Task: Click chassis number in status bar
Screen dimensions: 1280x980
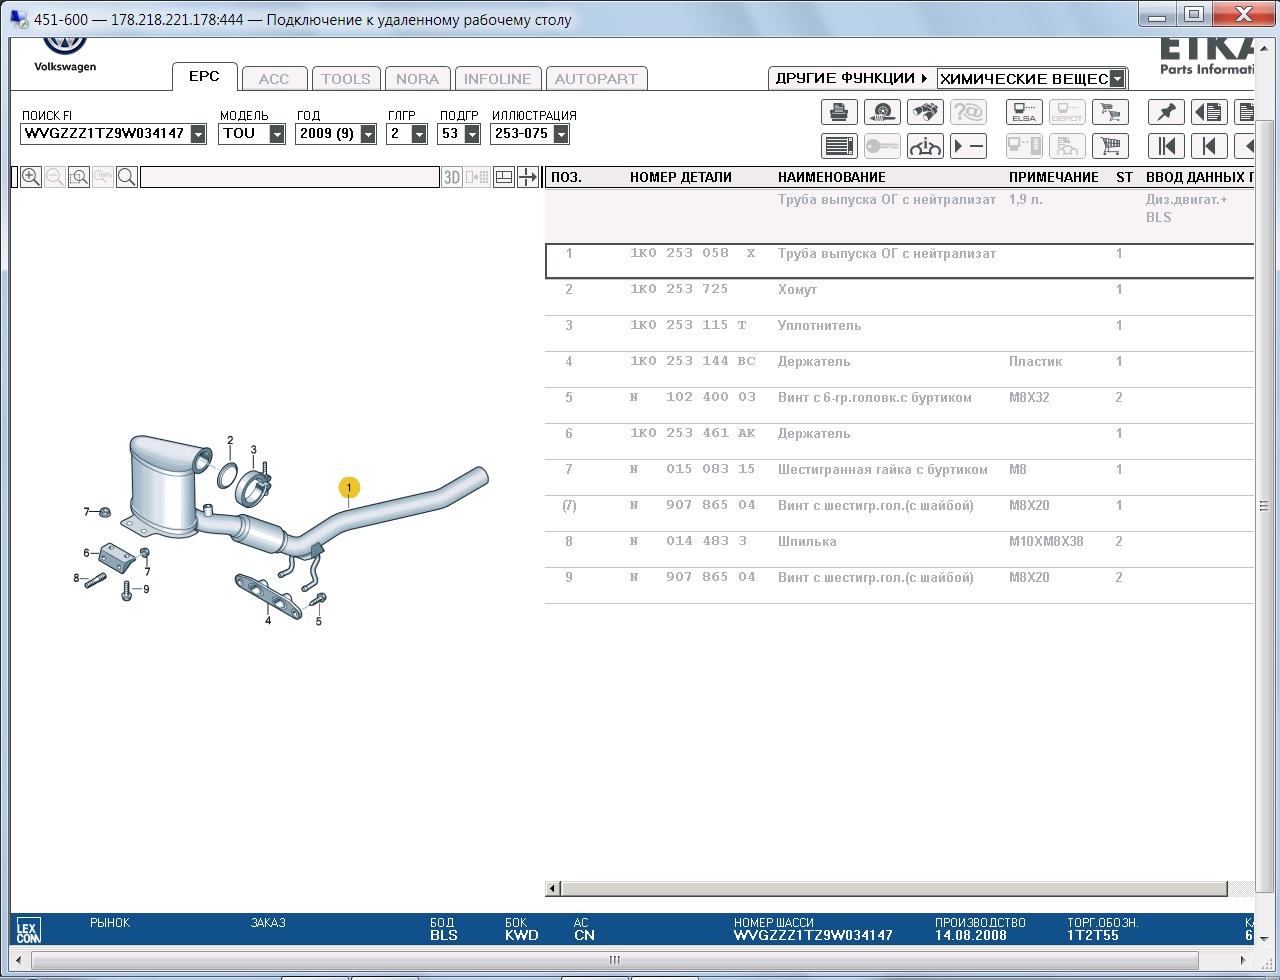Action: [813, 936]
